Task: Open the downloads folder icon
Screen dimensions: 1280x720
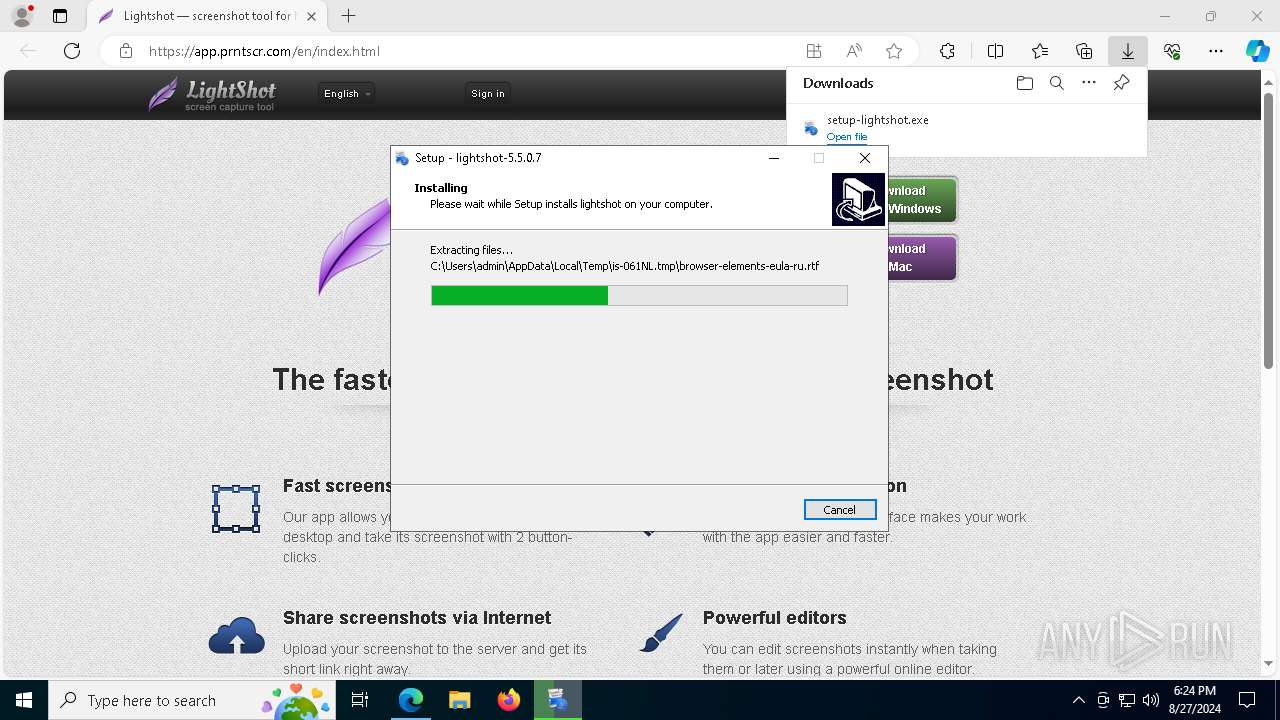Action: click(x=1024, y=83)
